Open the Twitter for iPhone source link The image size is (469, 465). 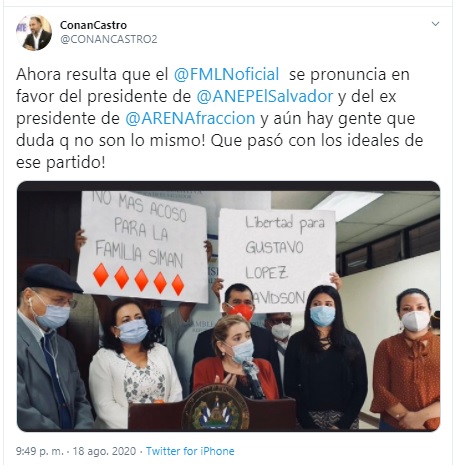(x=190, y=451)
